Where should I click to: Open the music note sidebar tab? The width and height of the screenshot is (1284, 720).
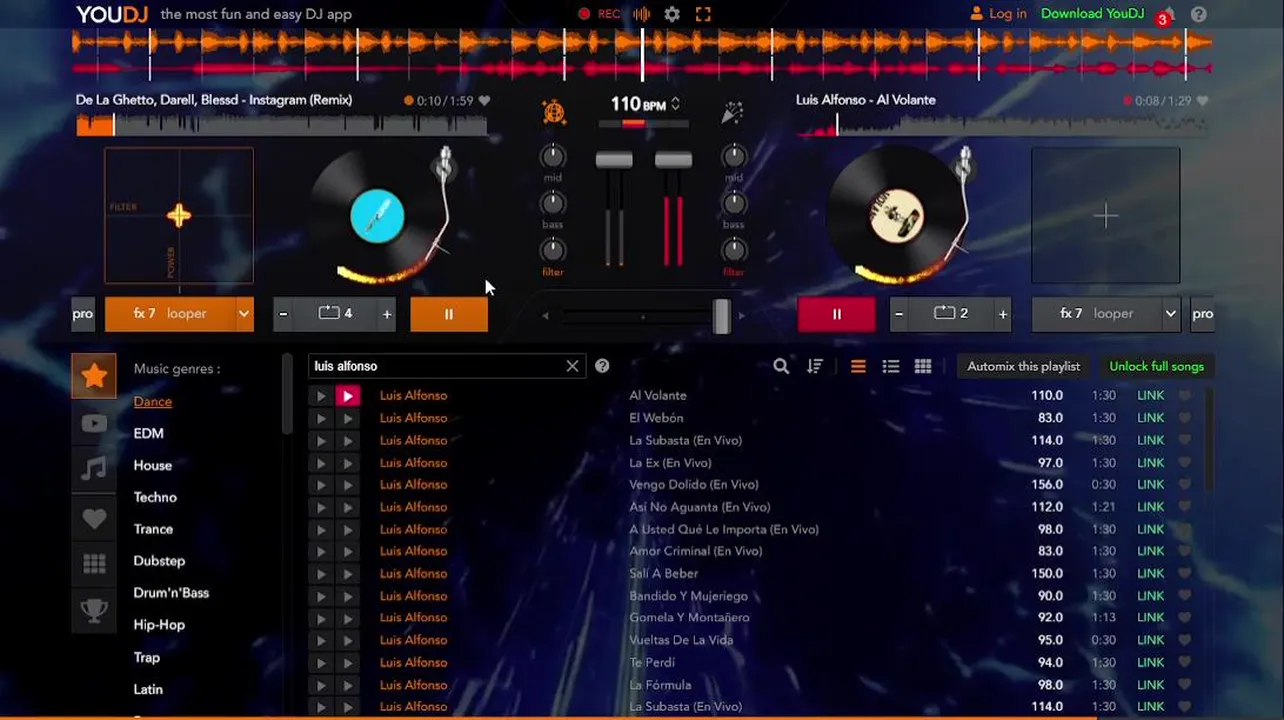tap(94, 468)
